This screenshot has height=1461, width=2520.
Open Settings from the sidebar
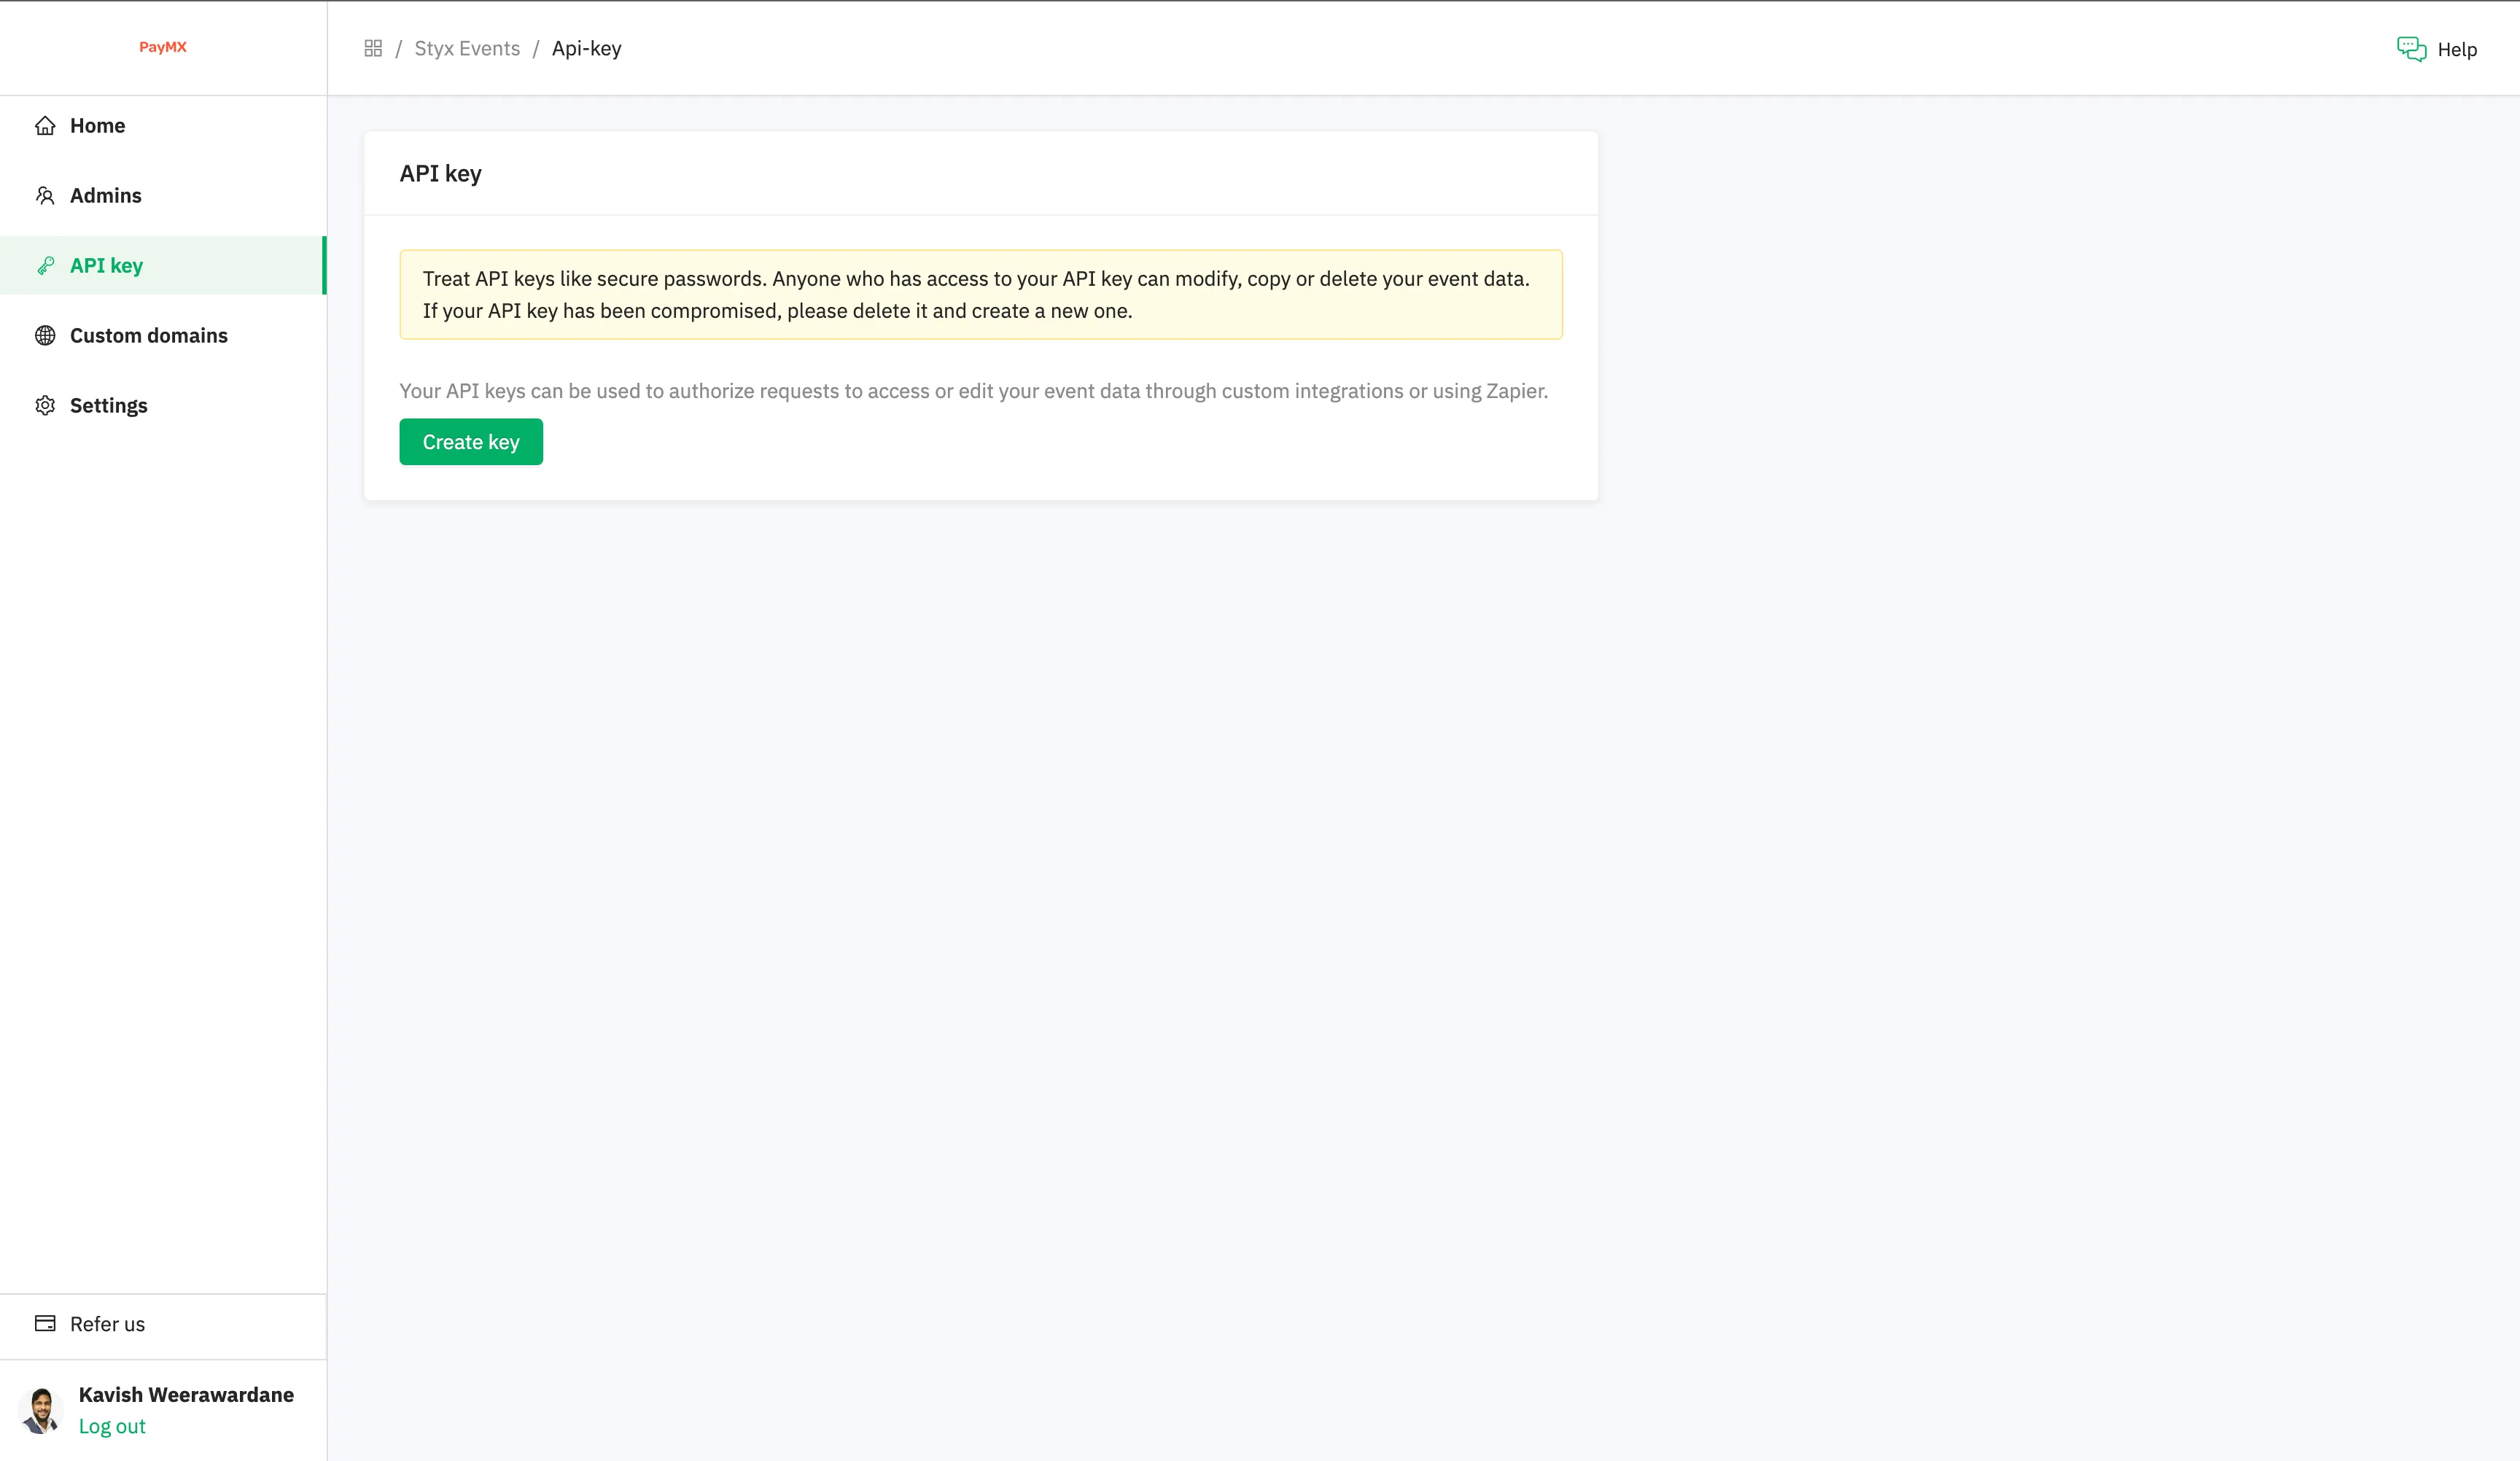pyautogui.click(x=163, y=405)
